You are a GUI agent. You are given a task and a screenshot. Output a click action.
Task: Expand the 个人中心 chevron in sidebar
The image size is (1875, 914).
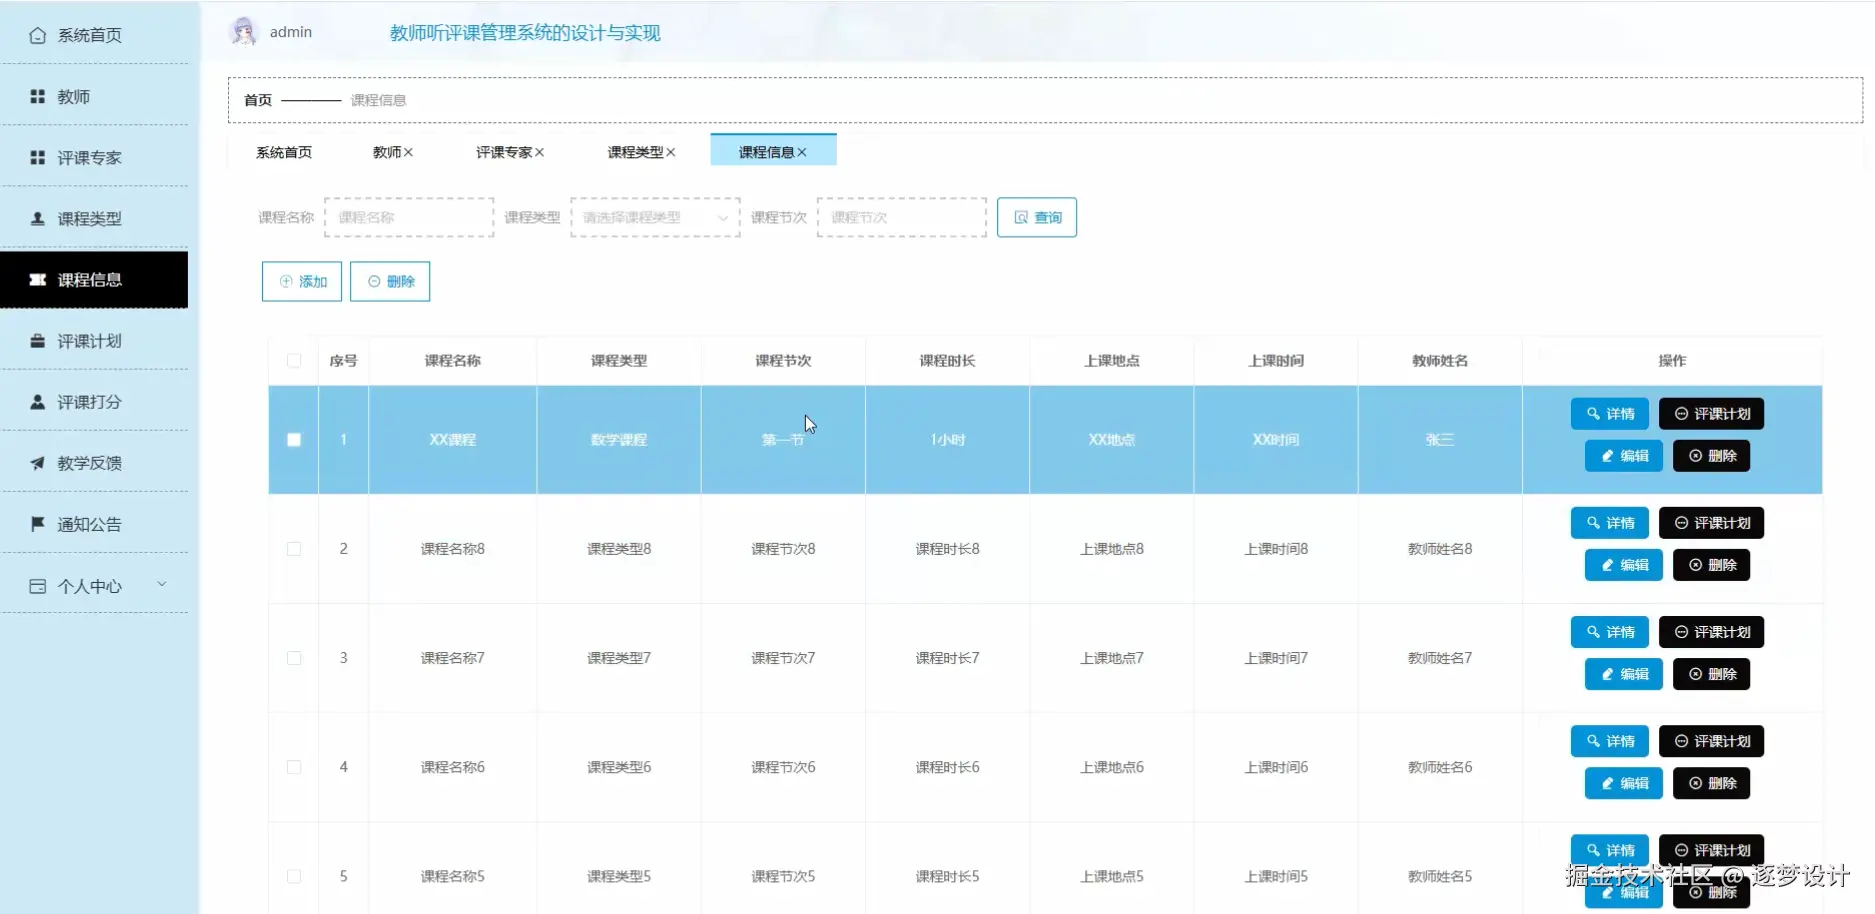click(x=162, y=585)
